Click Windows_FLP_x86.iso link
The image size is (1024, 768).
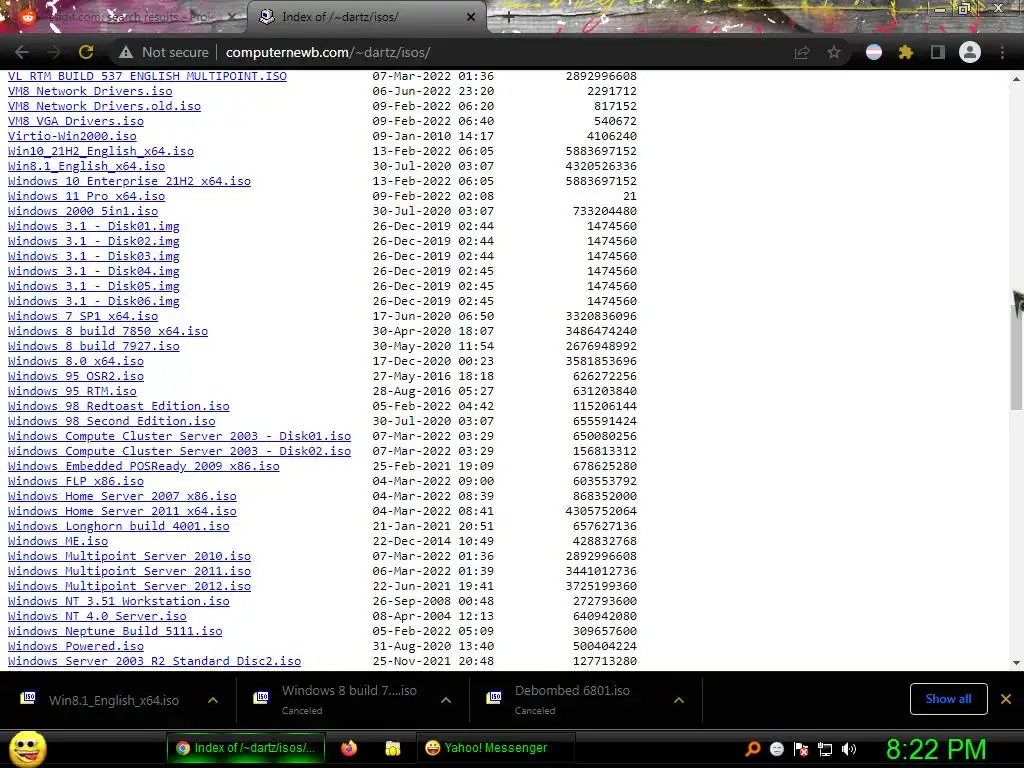[76, 481]
